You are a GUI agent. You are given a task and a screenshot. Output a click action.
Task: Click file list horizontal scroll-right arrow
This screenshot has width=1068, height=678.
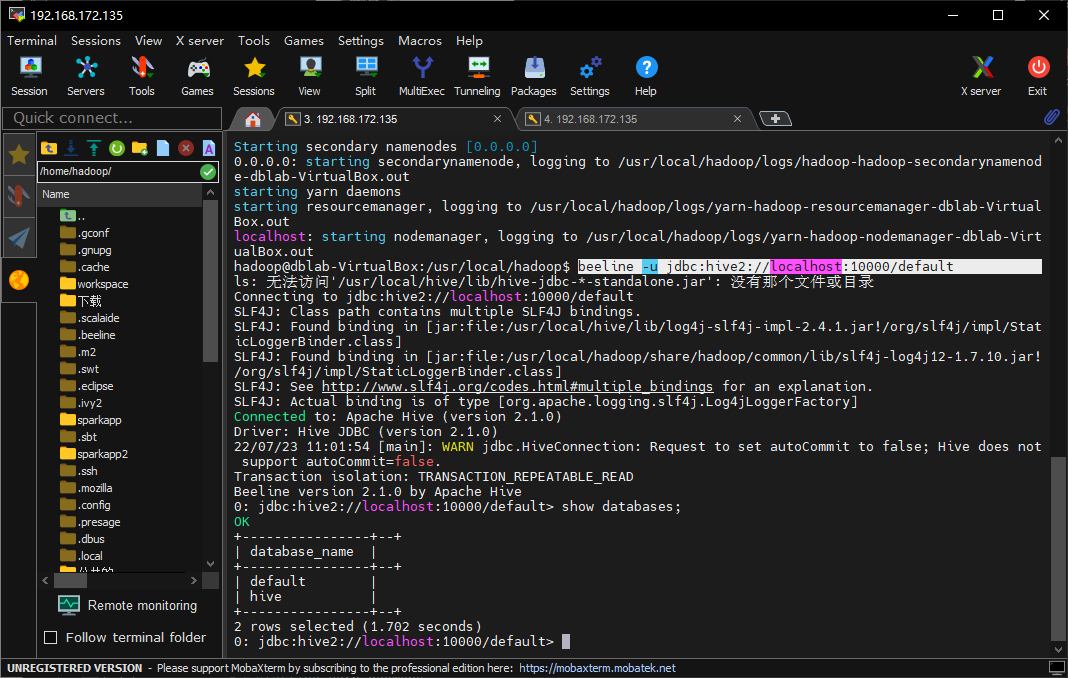point(194,581)
